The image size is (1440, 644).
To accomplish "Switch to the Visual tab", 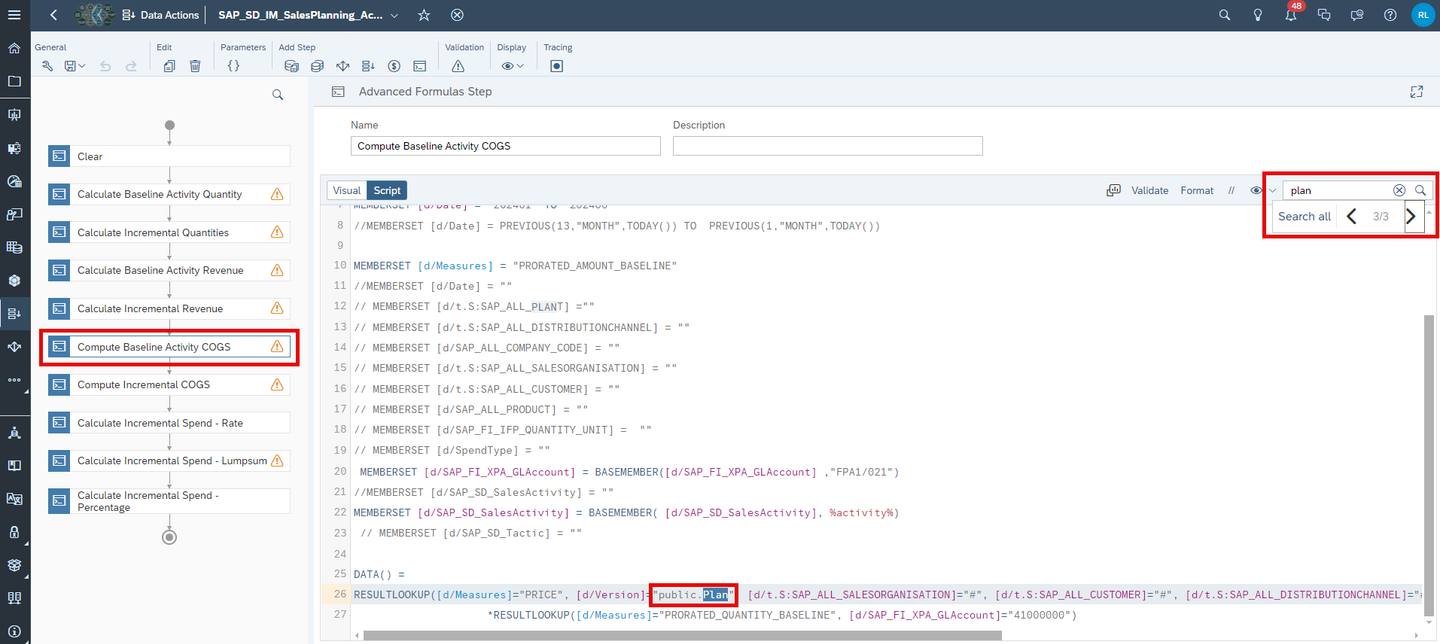I will pos(347,190).
